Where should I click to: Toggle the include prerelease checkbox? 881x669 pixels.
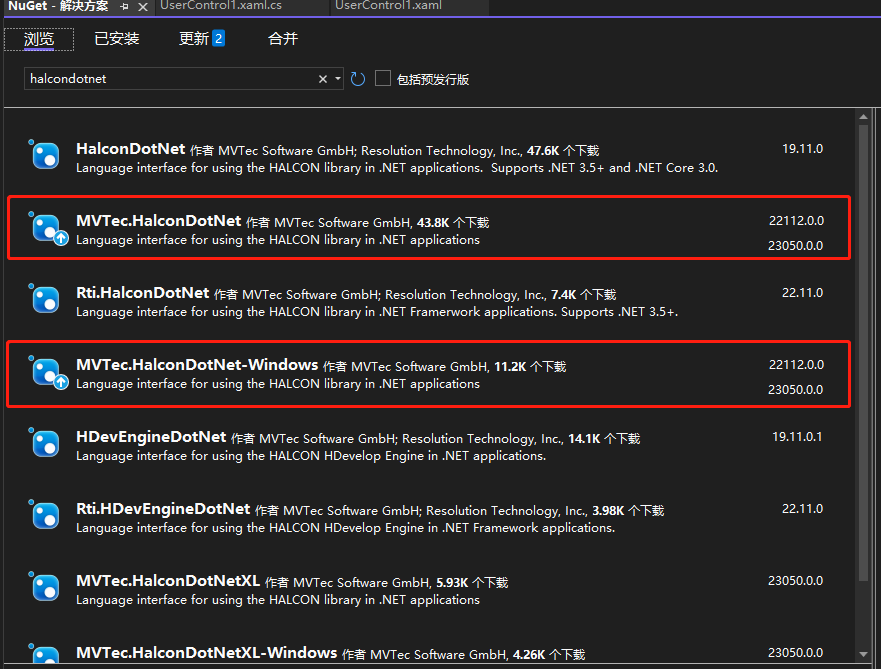(x=383, y=78)
